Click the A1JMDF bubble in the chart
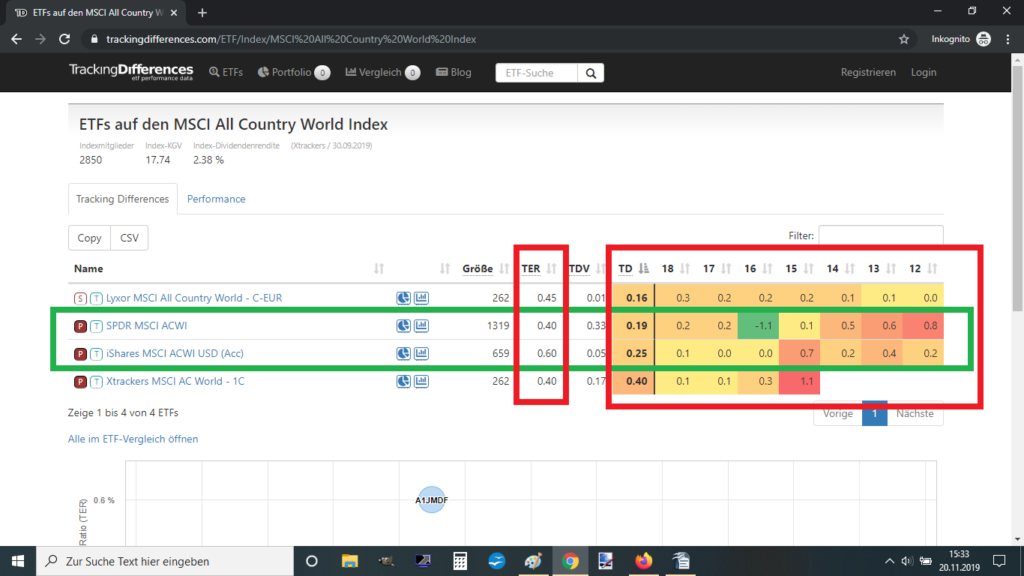 click(432, 500)
